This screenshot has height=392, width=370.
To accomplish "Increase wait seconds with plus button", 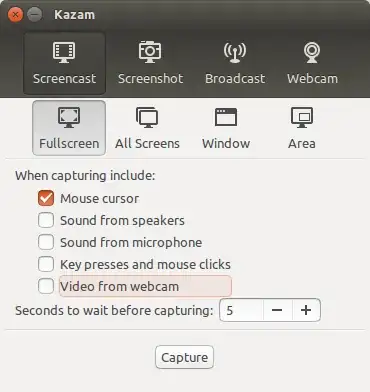I will tap(306, 310).
